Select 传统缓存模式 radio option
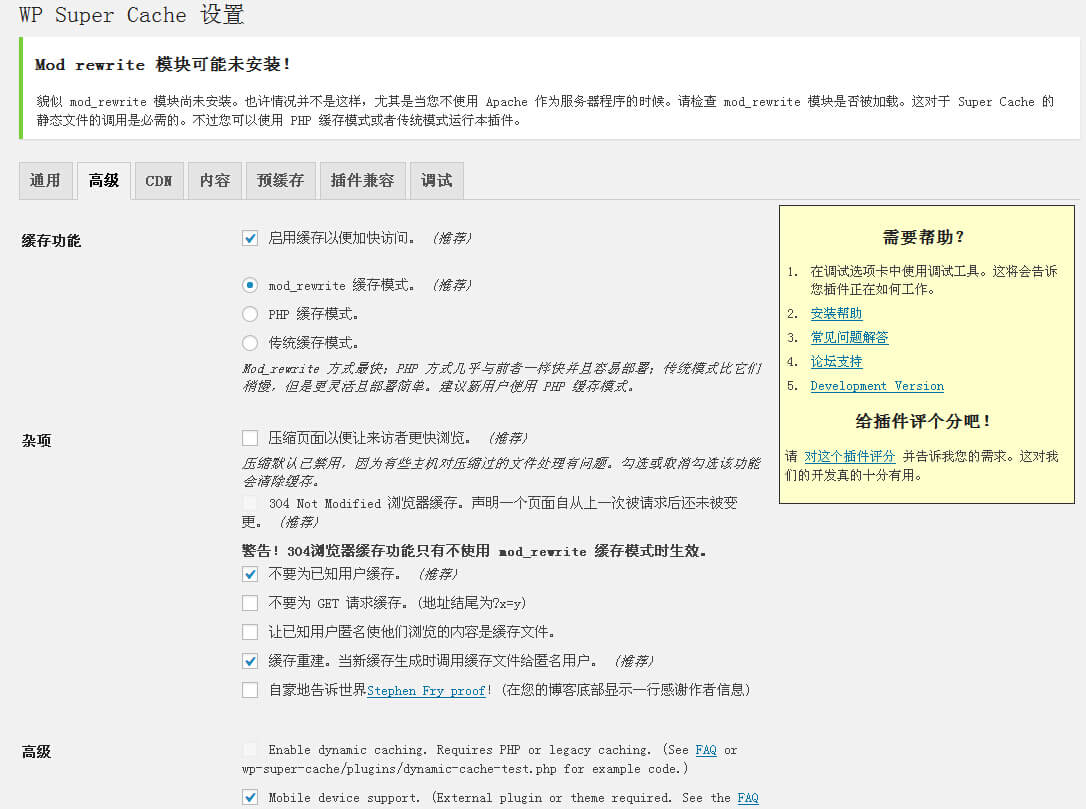The image size is (1086, 809). pyautogui.click(x=250, y=343)
